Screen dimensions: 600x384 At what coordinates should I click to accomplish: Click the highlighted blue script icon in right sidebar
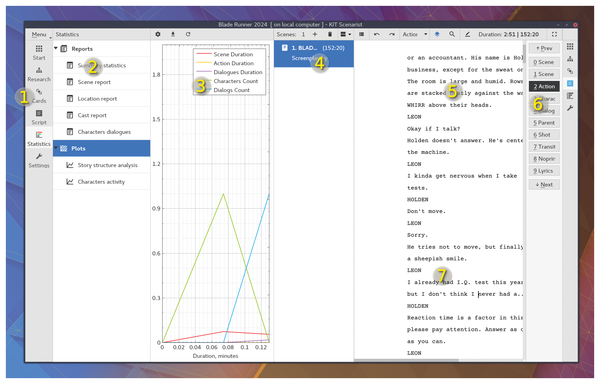[570, 83]
